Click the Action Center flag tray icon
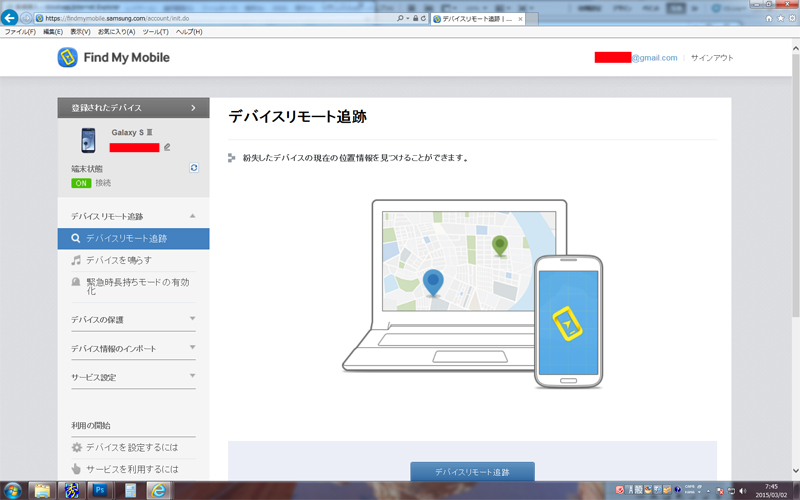The height and width of the screenshot is (500, 800). pyautogui.click(x=720, y=491)
